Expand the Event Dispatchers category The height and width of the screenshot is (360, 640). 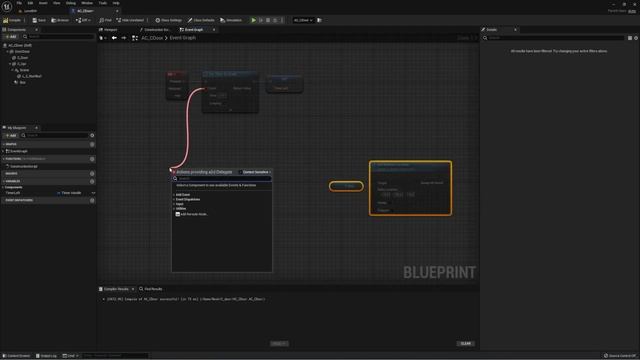pos(174,200)
